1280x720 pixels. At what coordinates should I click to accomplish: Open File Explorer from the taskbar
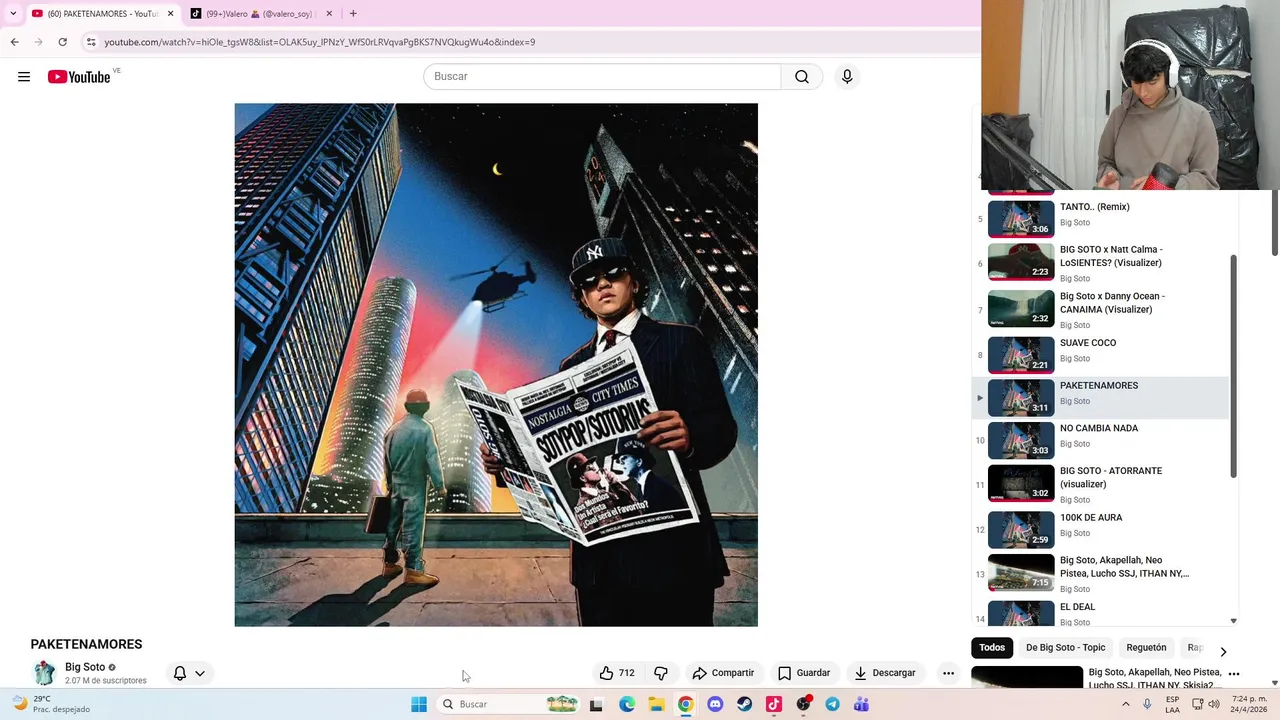pyautogui.click(x=656, y=704)
